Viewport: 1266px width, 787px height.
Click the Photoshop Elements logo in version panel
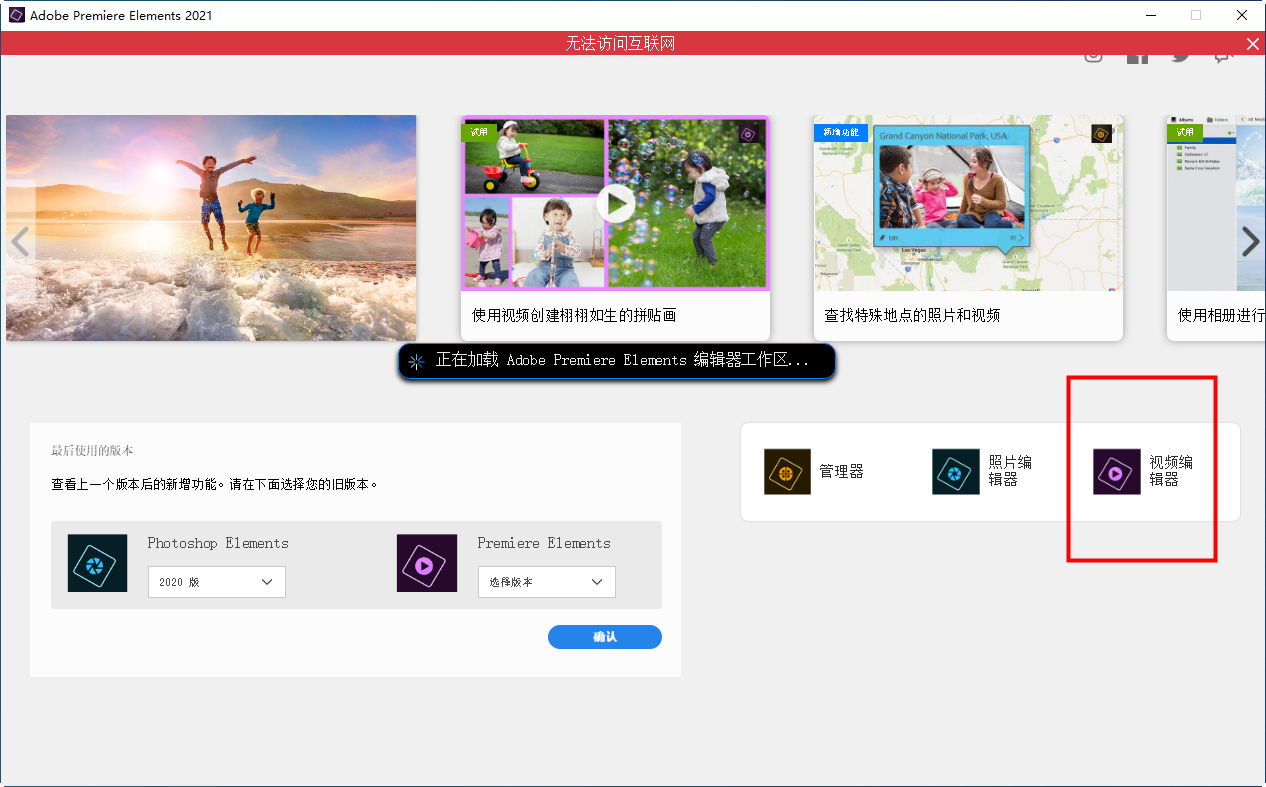[98, 563]
